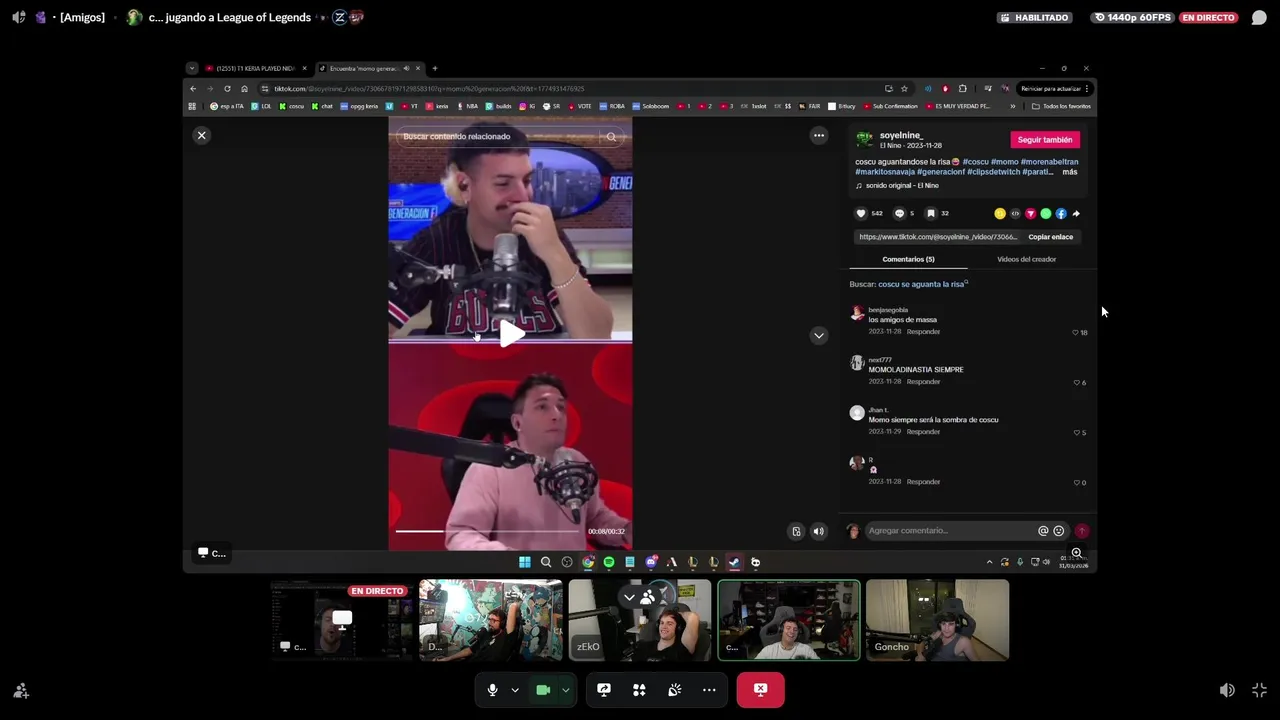Open the 'chat' bookmark in bookmarks bar
Image resolution: width=1280 pixels, height=720 pixels.
tap(322, 106)
